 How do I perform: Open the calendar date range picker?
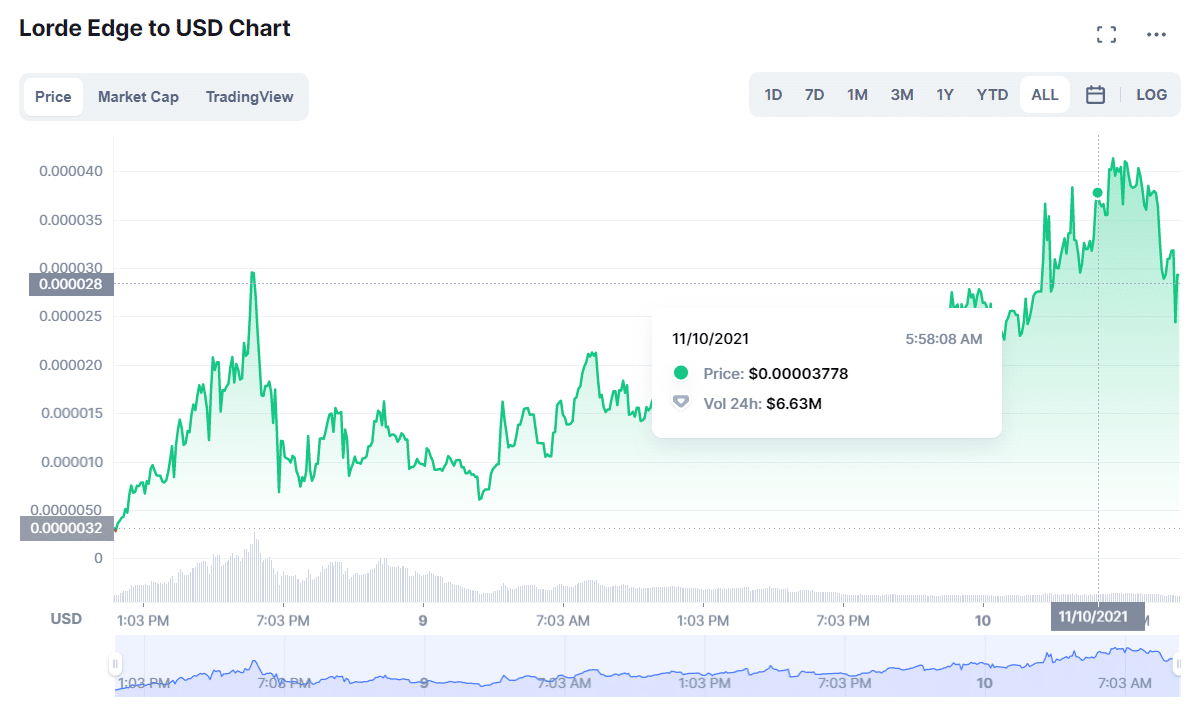(1095, 94)
